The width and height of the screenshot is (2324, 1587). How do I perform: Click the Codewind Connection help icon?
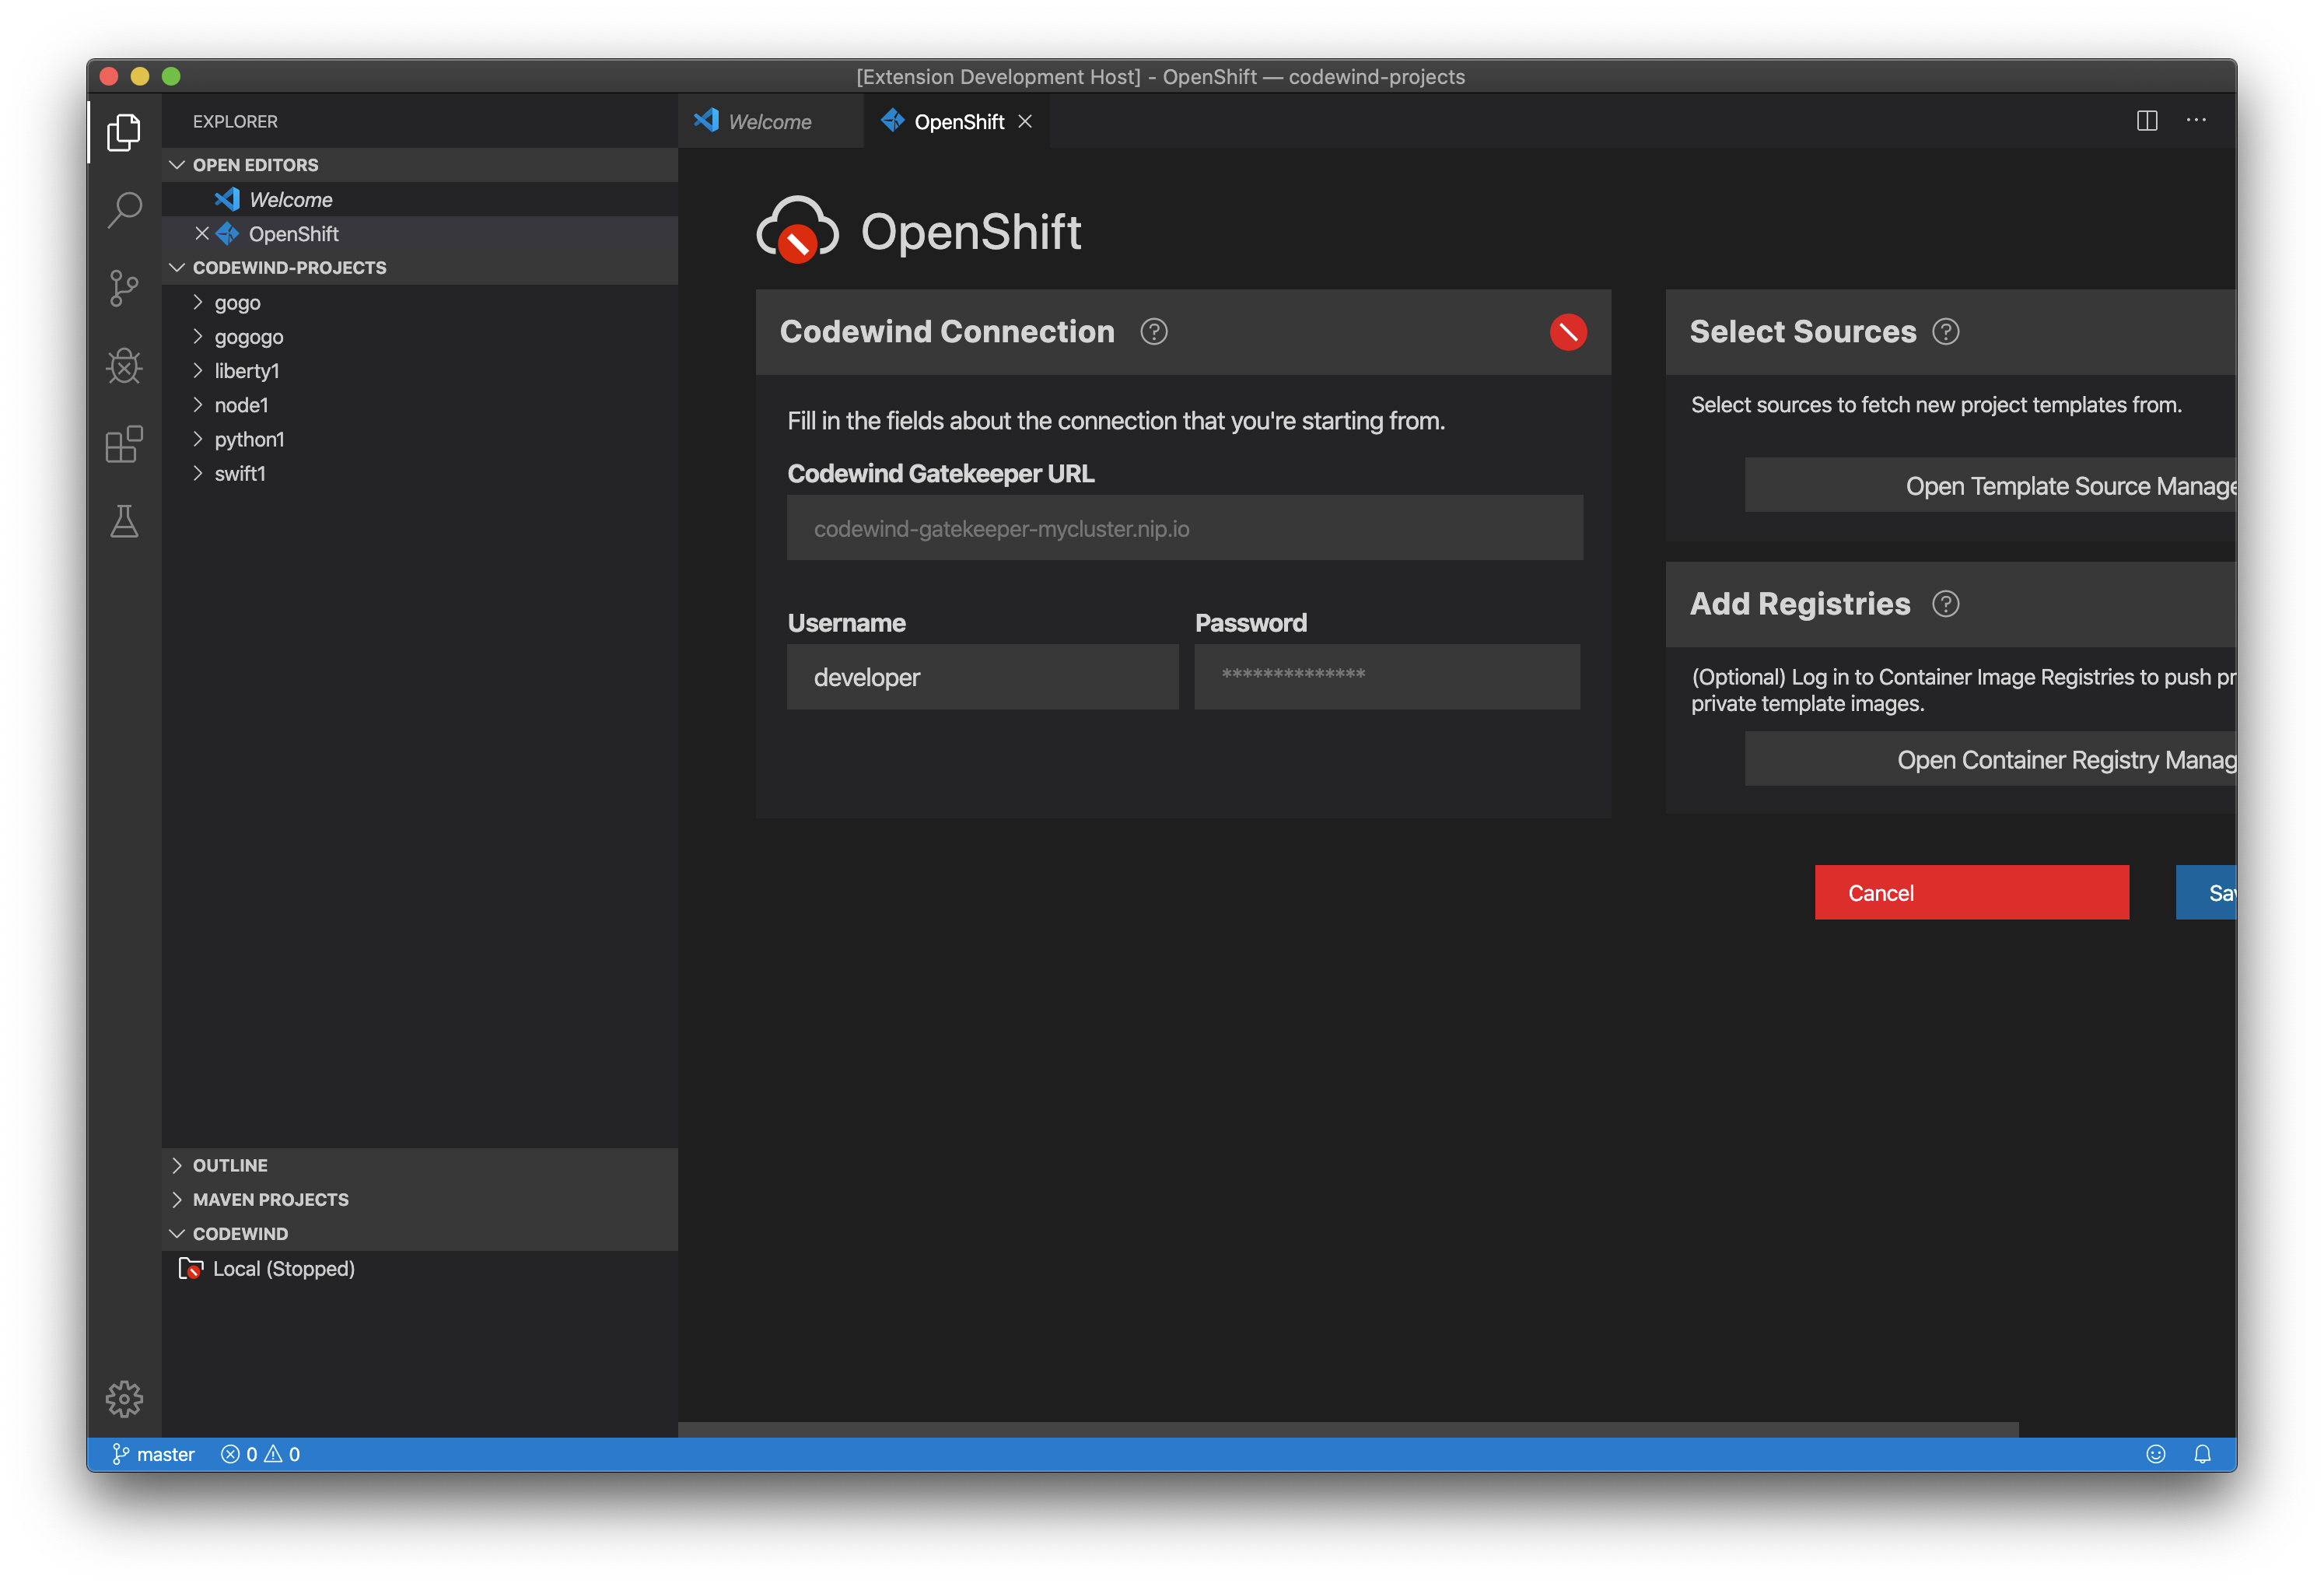pyautogui.click(x=1154, y=331)
